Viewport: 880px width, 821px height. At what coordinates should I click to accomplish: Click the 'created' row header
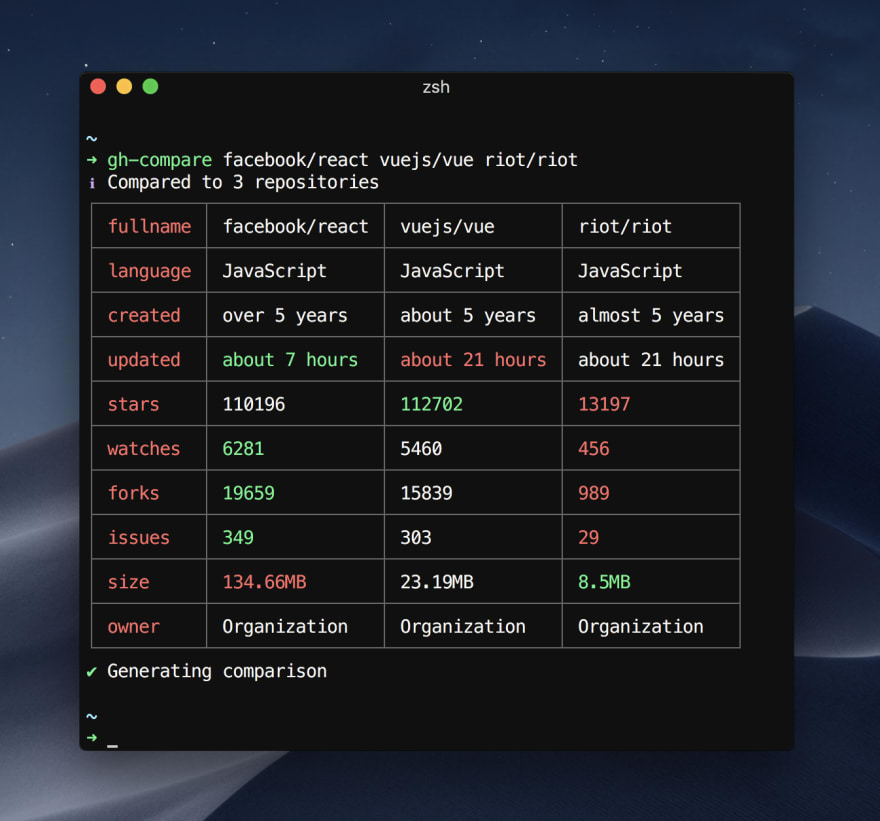144,315
